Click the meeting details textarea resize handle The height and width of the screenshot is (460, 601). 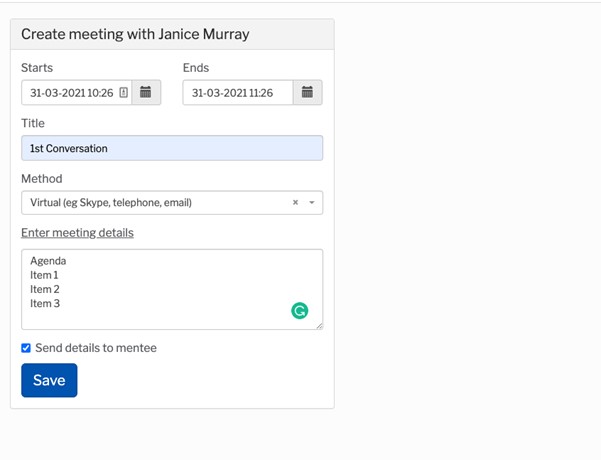pyautogui.click(x=319, y=326)
